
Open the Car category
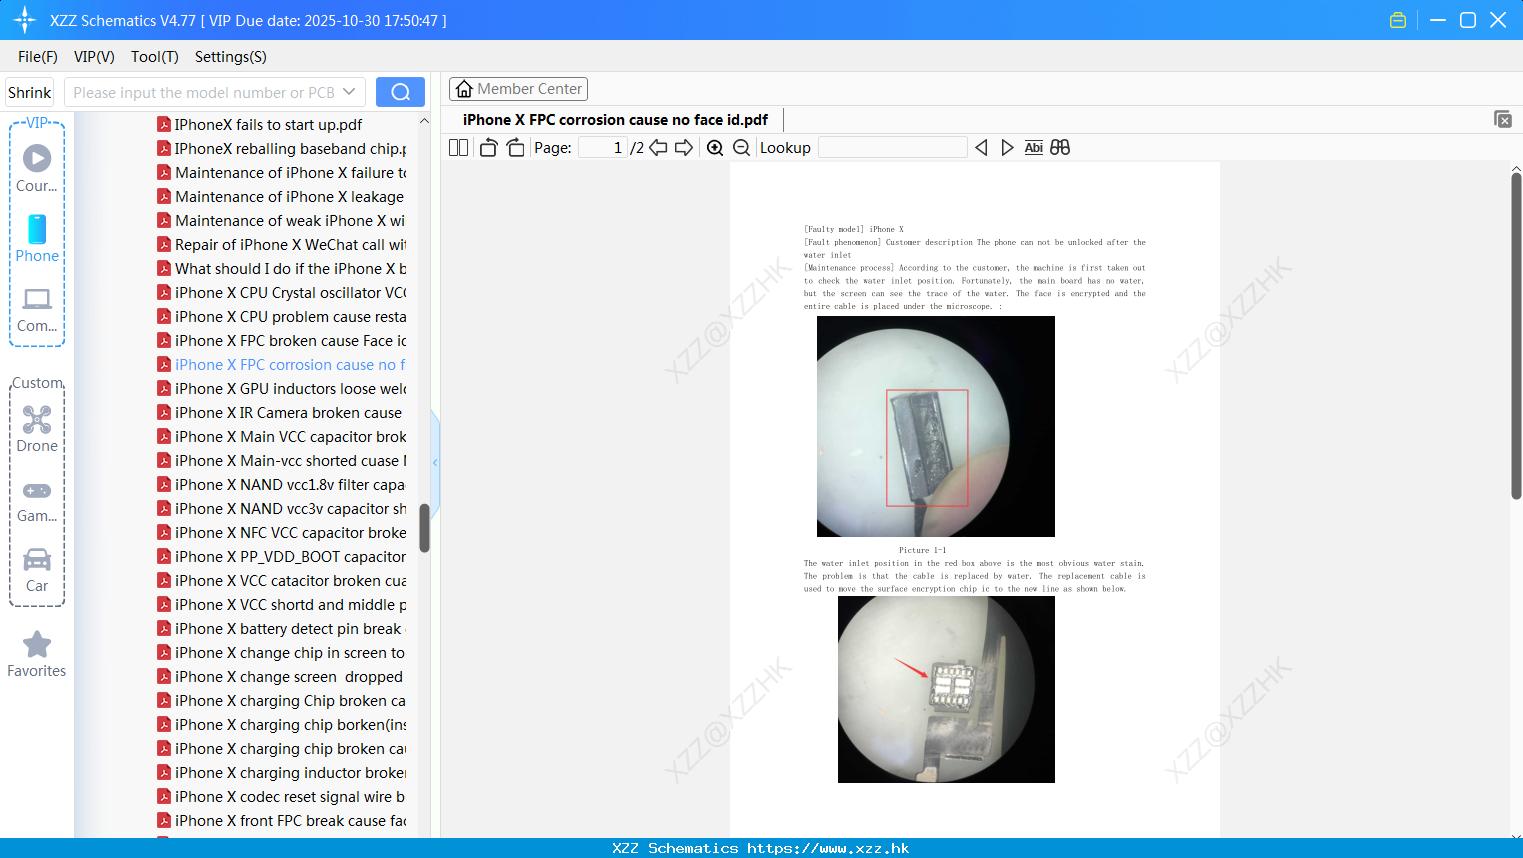pos(37,570)
